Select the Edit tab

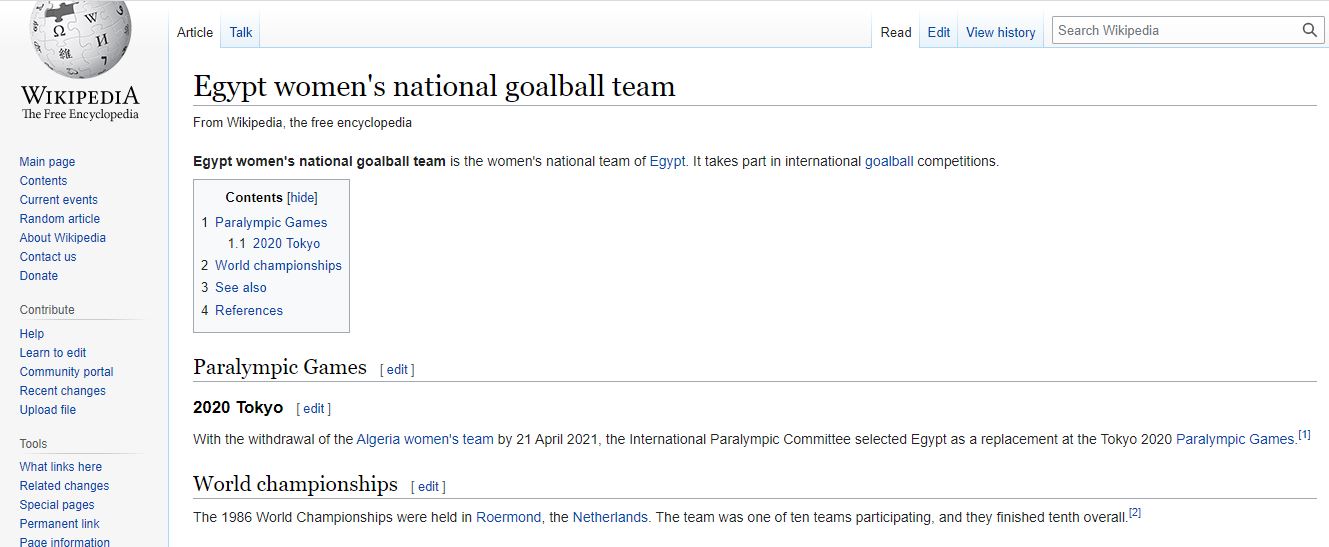pyautogui.click(x=938, y=32)
